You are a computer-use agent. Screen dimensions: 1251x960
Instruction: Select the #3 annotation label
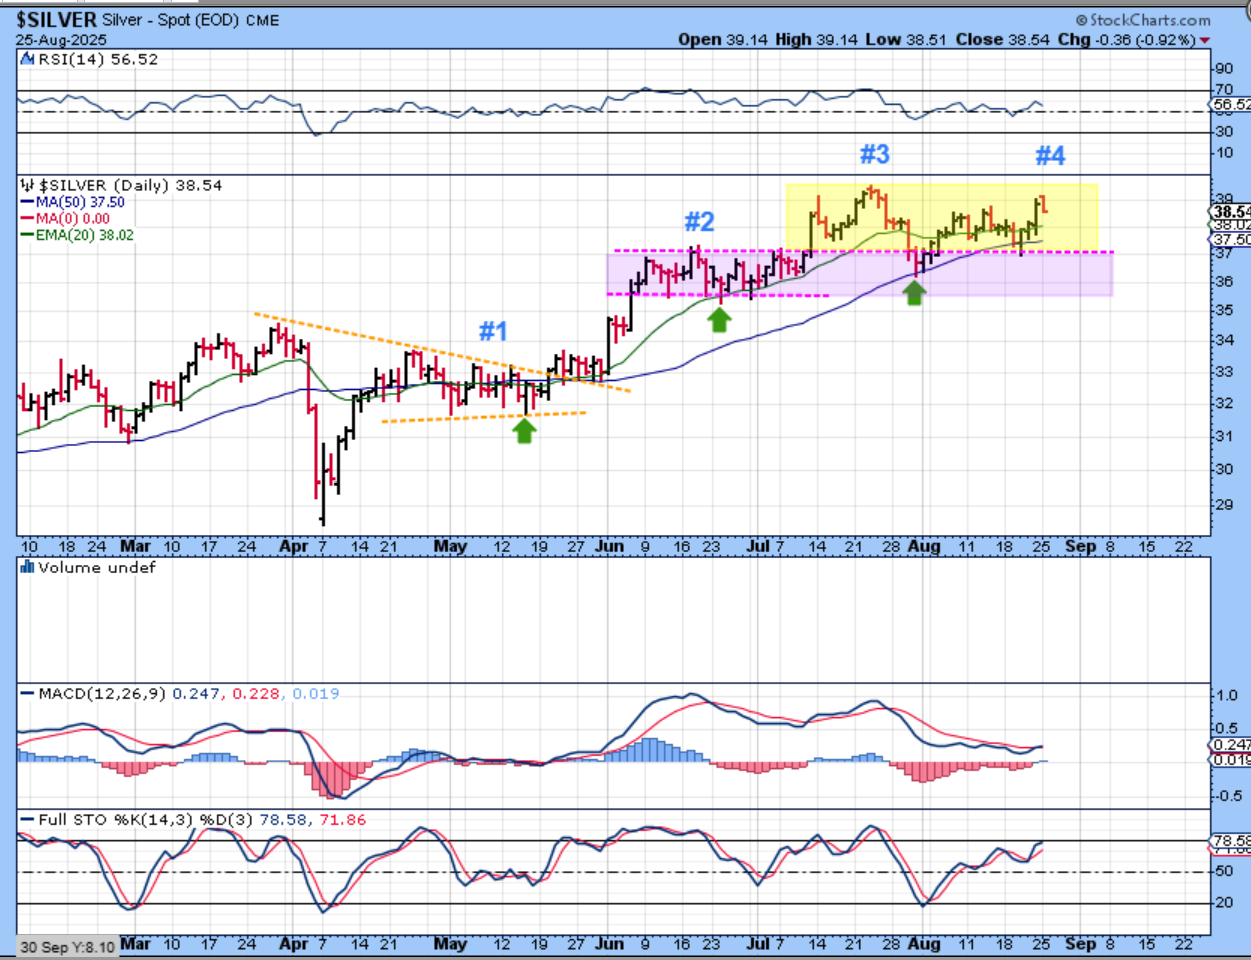[874, 154]
